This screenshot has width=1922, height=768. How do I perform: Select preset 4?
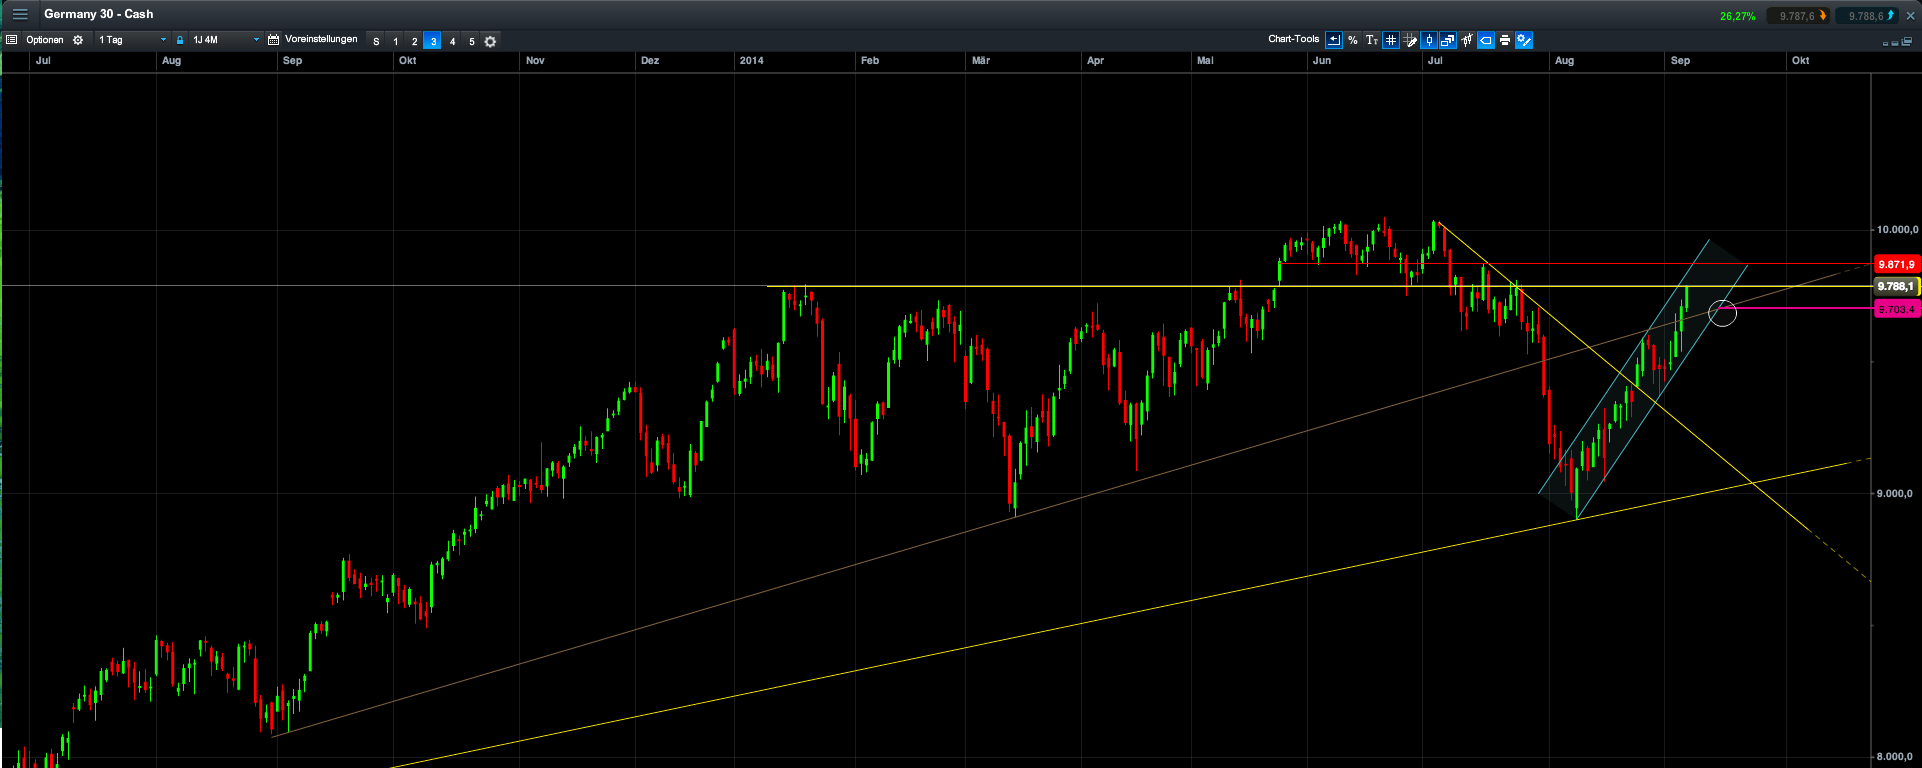[452, 41]
